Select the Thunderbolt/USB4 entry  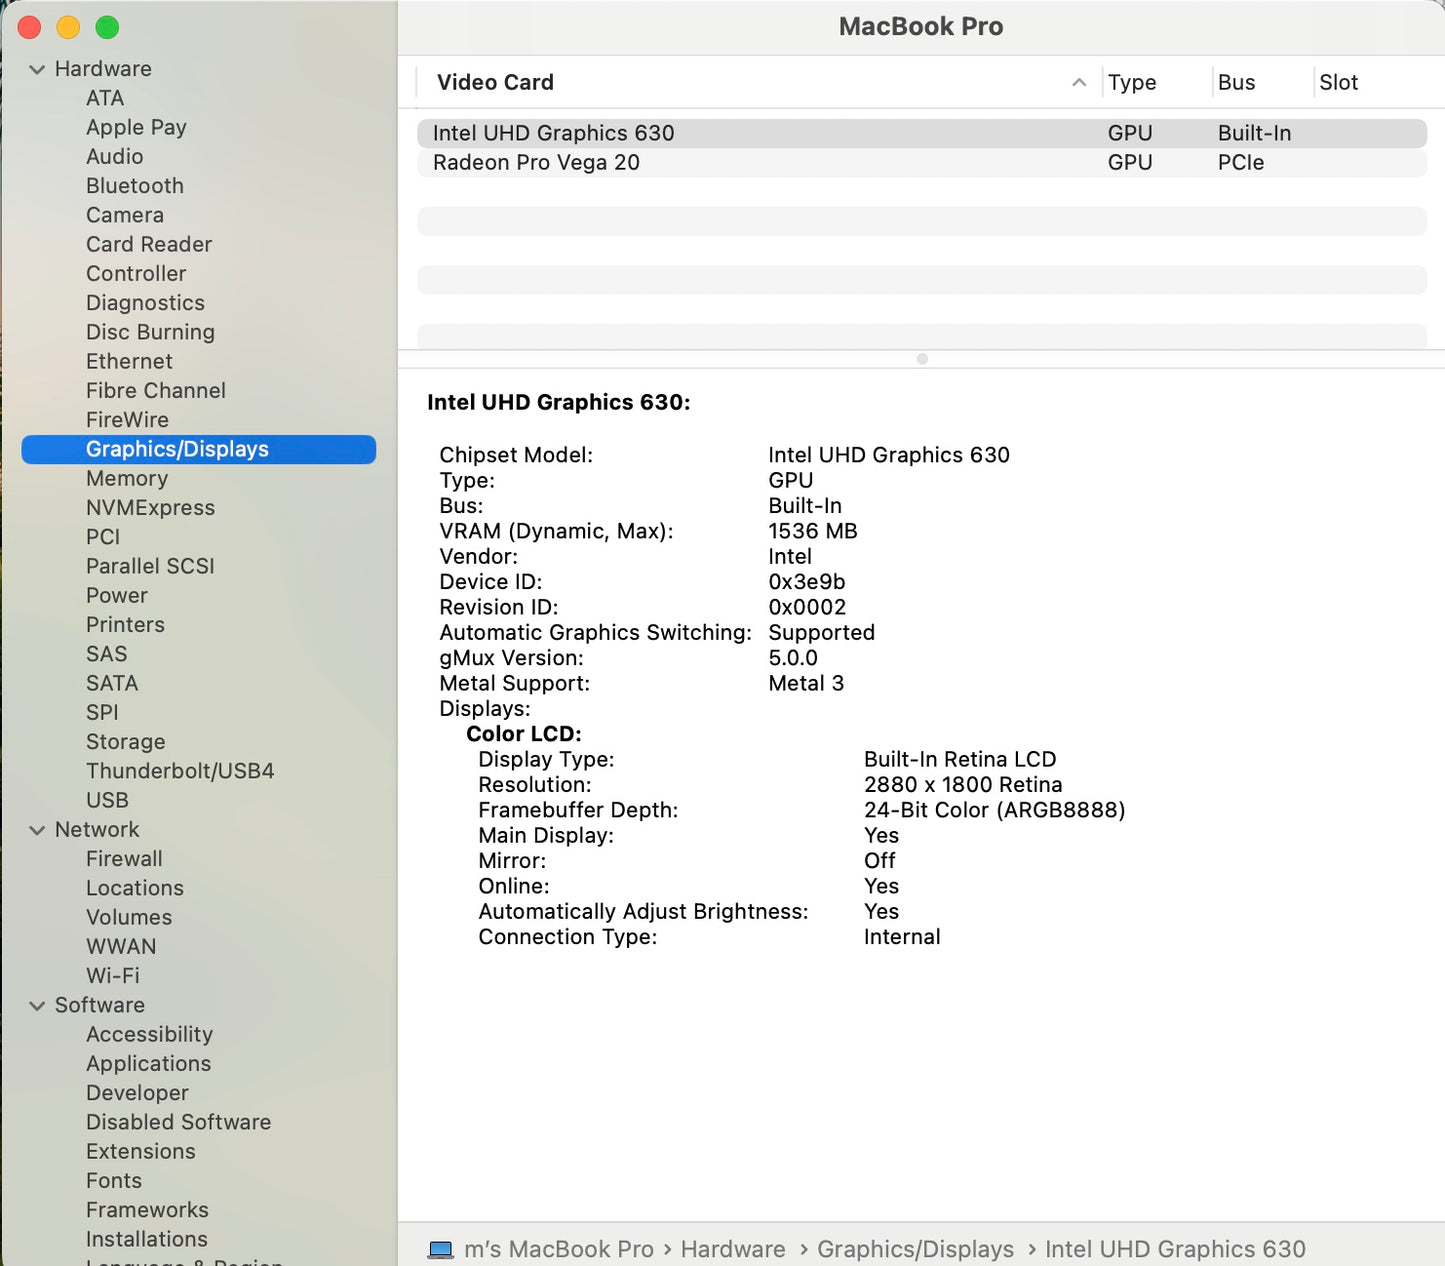point(180,770)
